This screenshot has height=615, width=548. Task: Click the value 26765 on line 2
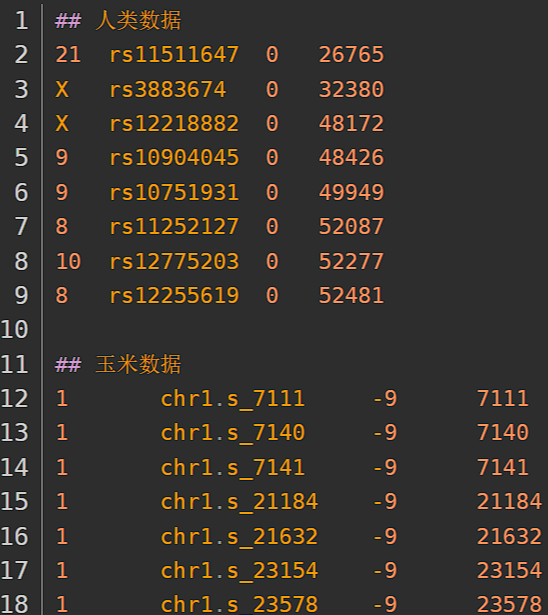[x=351, y=55]
